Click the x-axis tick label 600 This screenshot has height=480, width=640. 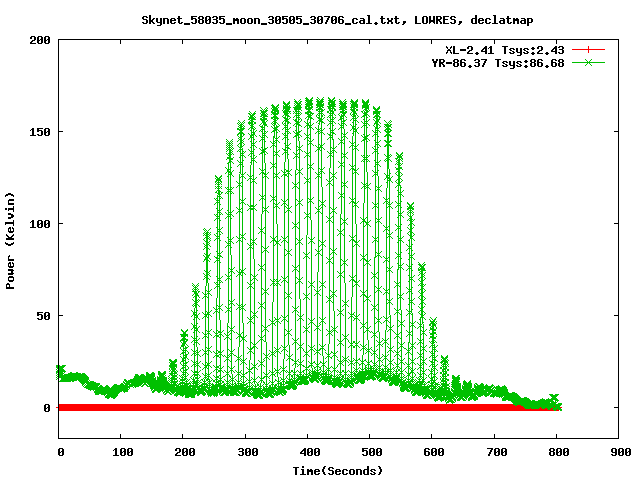434,452
